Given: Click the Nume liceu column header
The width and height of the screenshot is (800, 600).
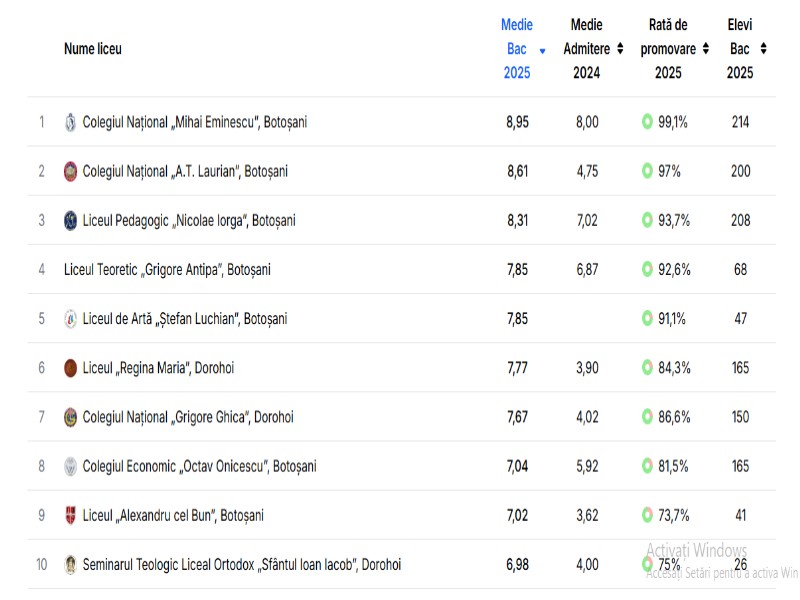Looking at the screenshot, I should pyautogui.click(x=93, y=48).
